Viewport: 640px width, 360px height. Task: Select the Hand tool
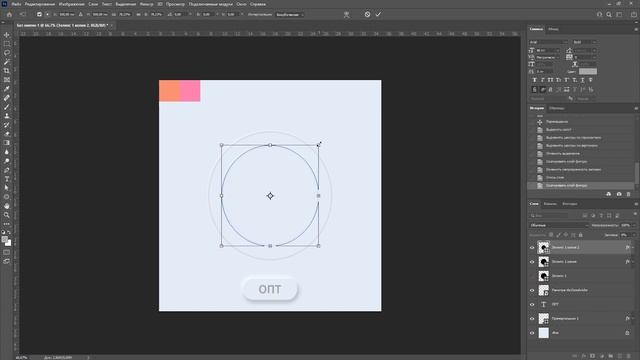coord(7,206)
